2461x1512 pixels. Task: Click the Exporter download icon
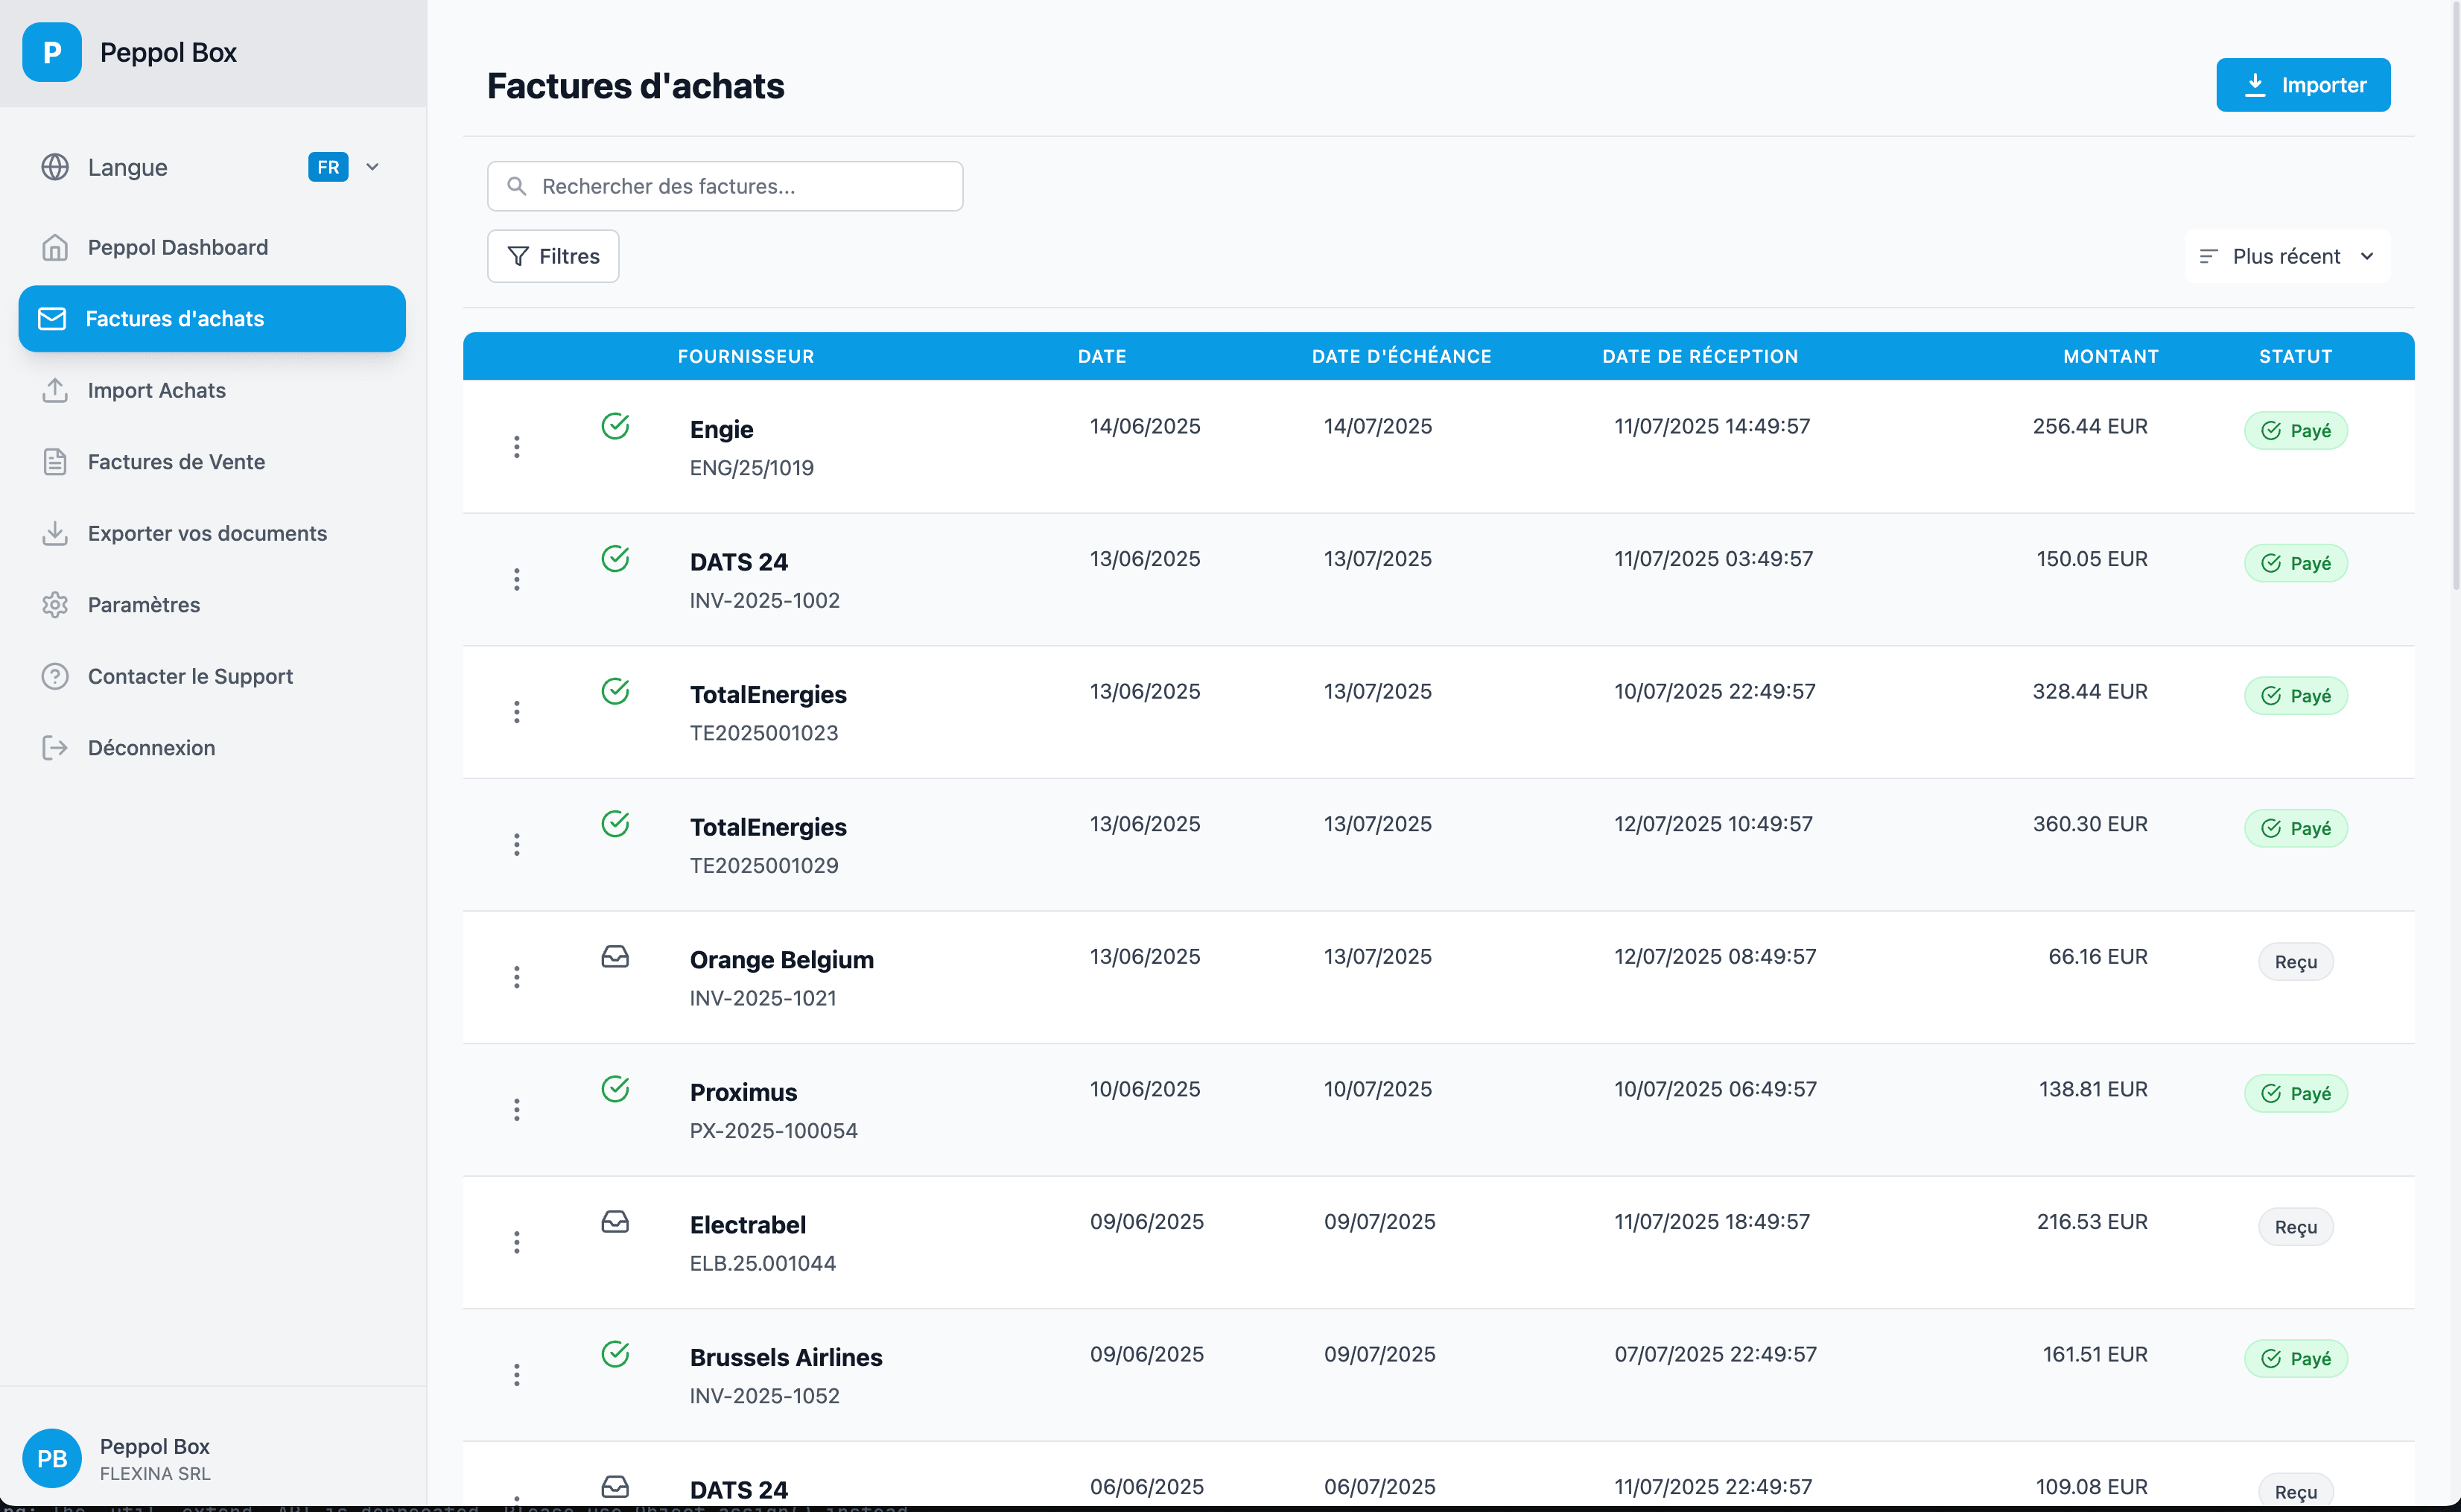(55, 533)
